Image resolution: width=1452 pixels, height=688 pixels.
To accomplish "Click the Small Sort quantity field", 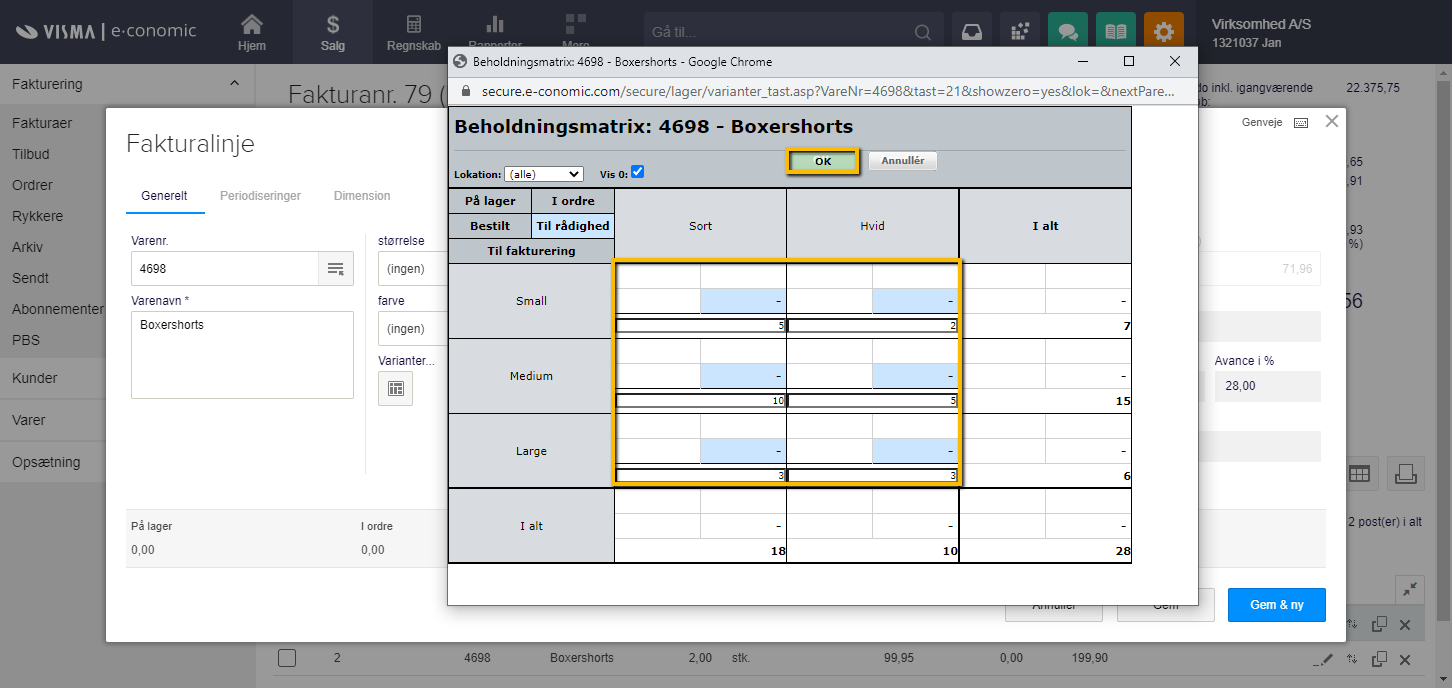I will click(701, 326).
